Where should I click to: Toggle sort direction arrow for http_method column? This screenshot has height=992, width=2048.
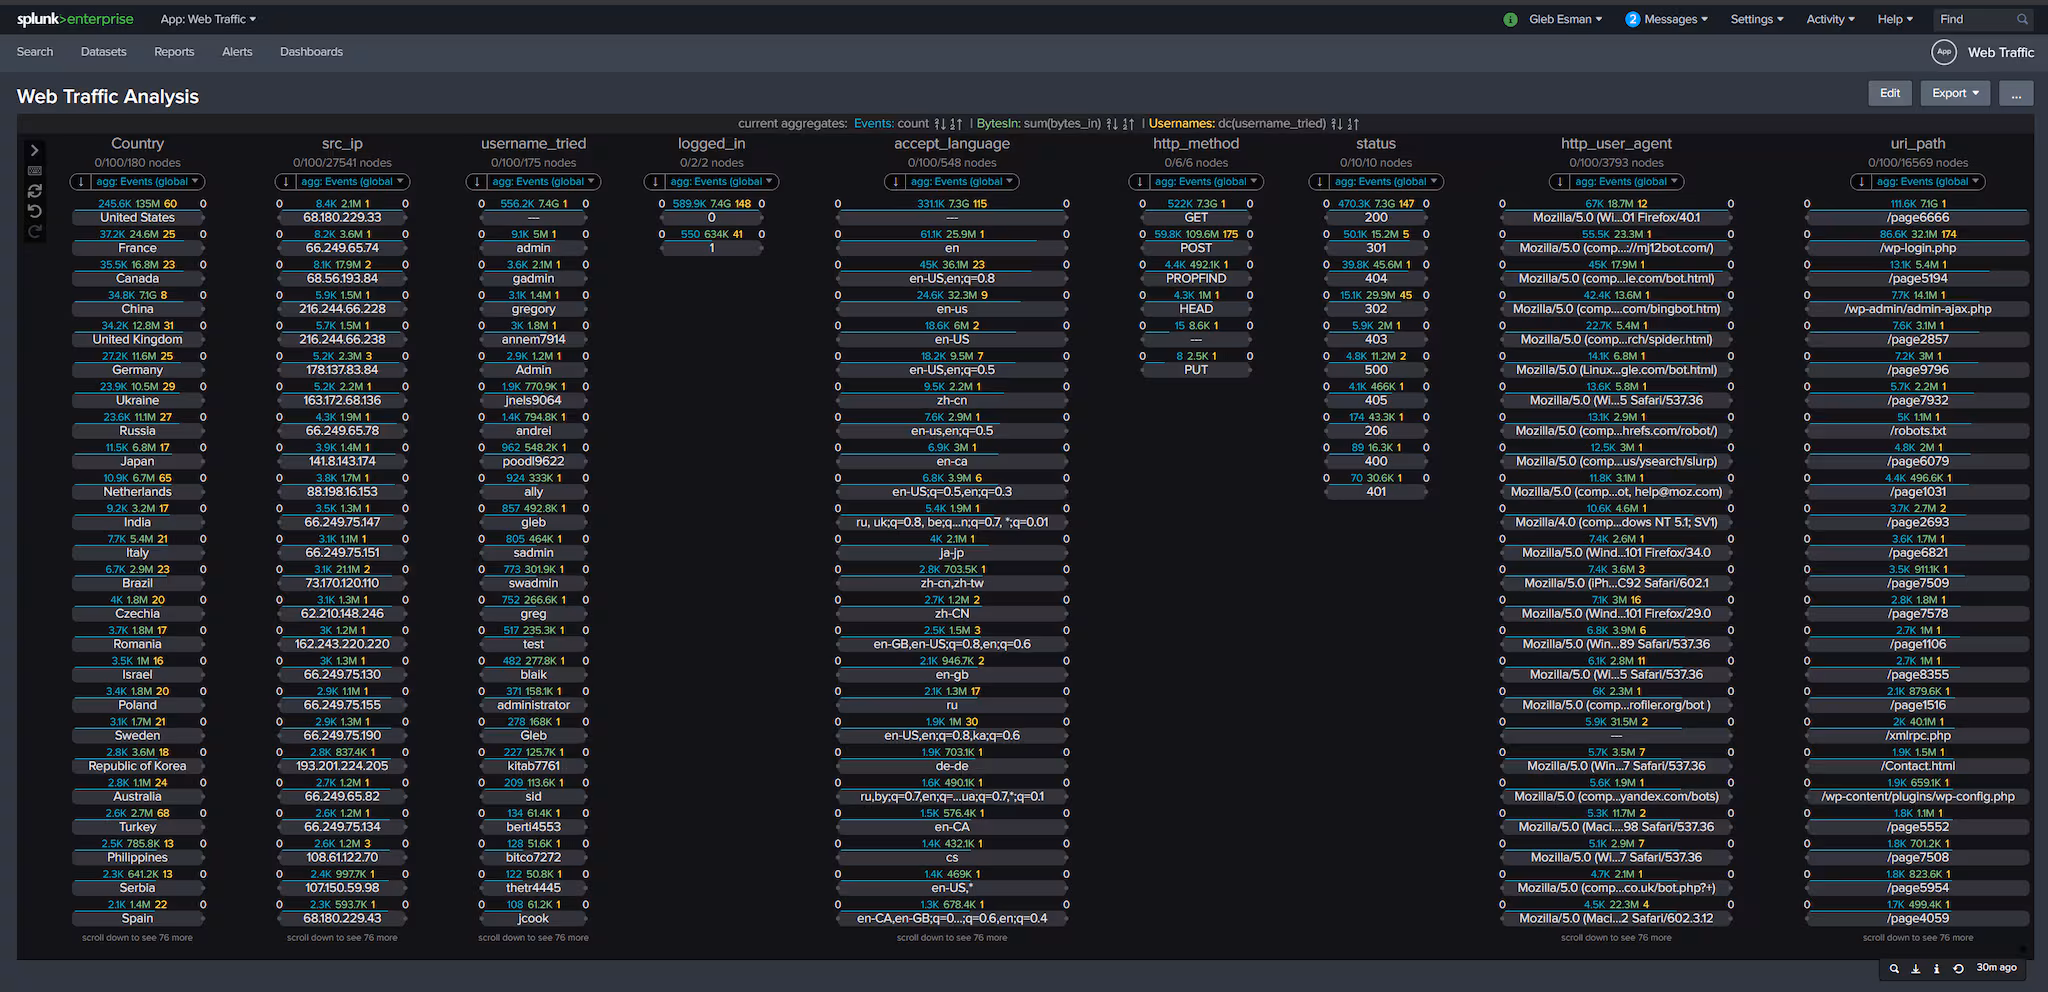pyautogui.click(x=1140, y=182)
